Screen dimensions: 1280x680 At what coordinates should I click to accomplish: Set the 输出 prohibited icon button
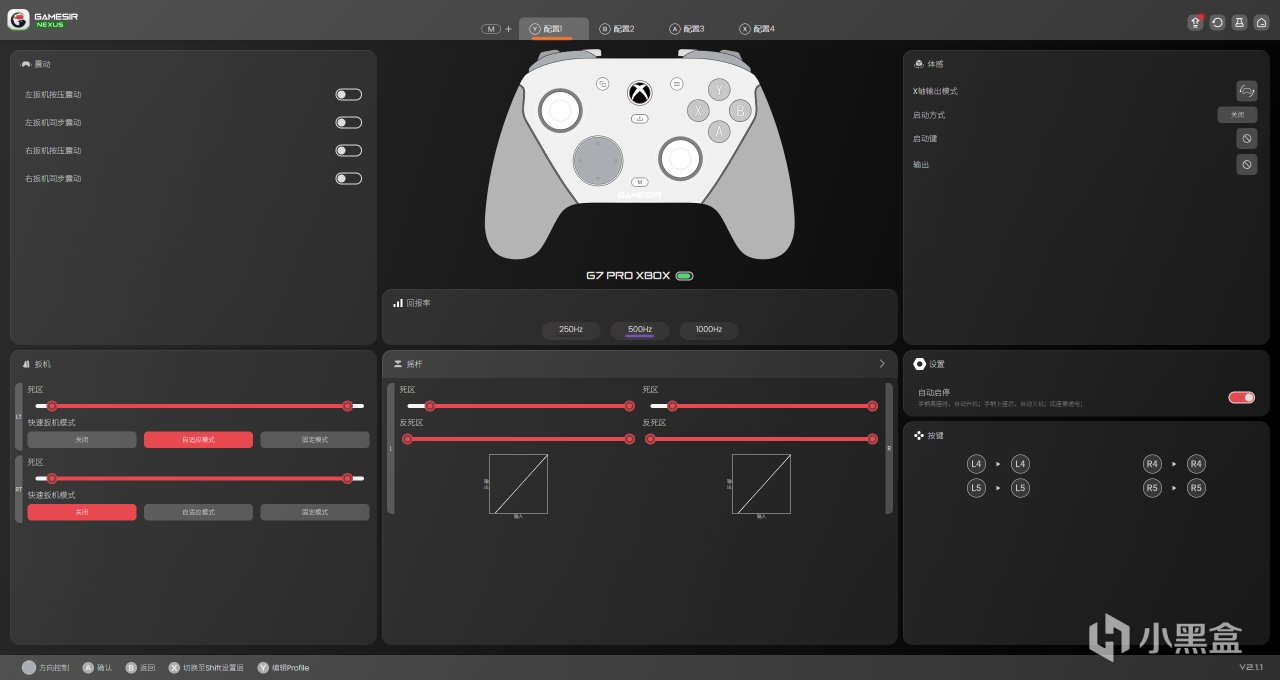tap(1246, 164)
